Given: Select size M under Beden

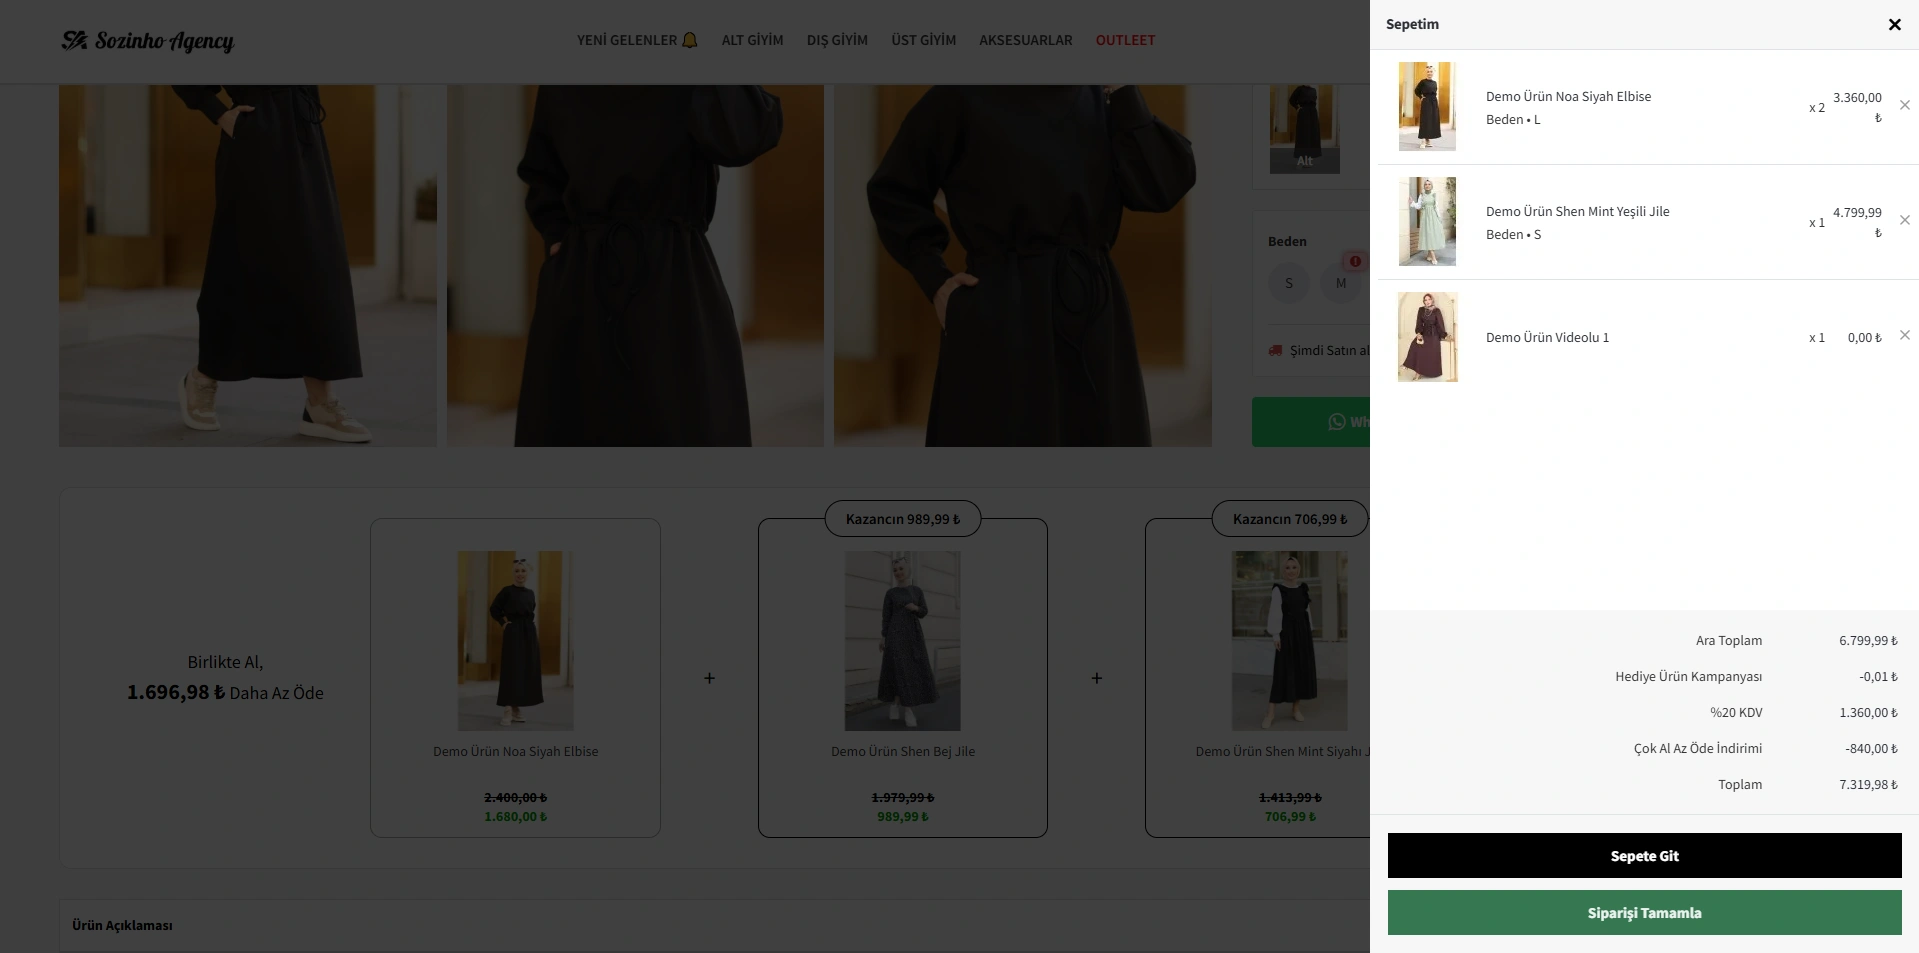Looking at the screenshot, I should (x=1341, y=284).
